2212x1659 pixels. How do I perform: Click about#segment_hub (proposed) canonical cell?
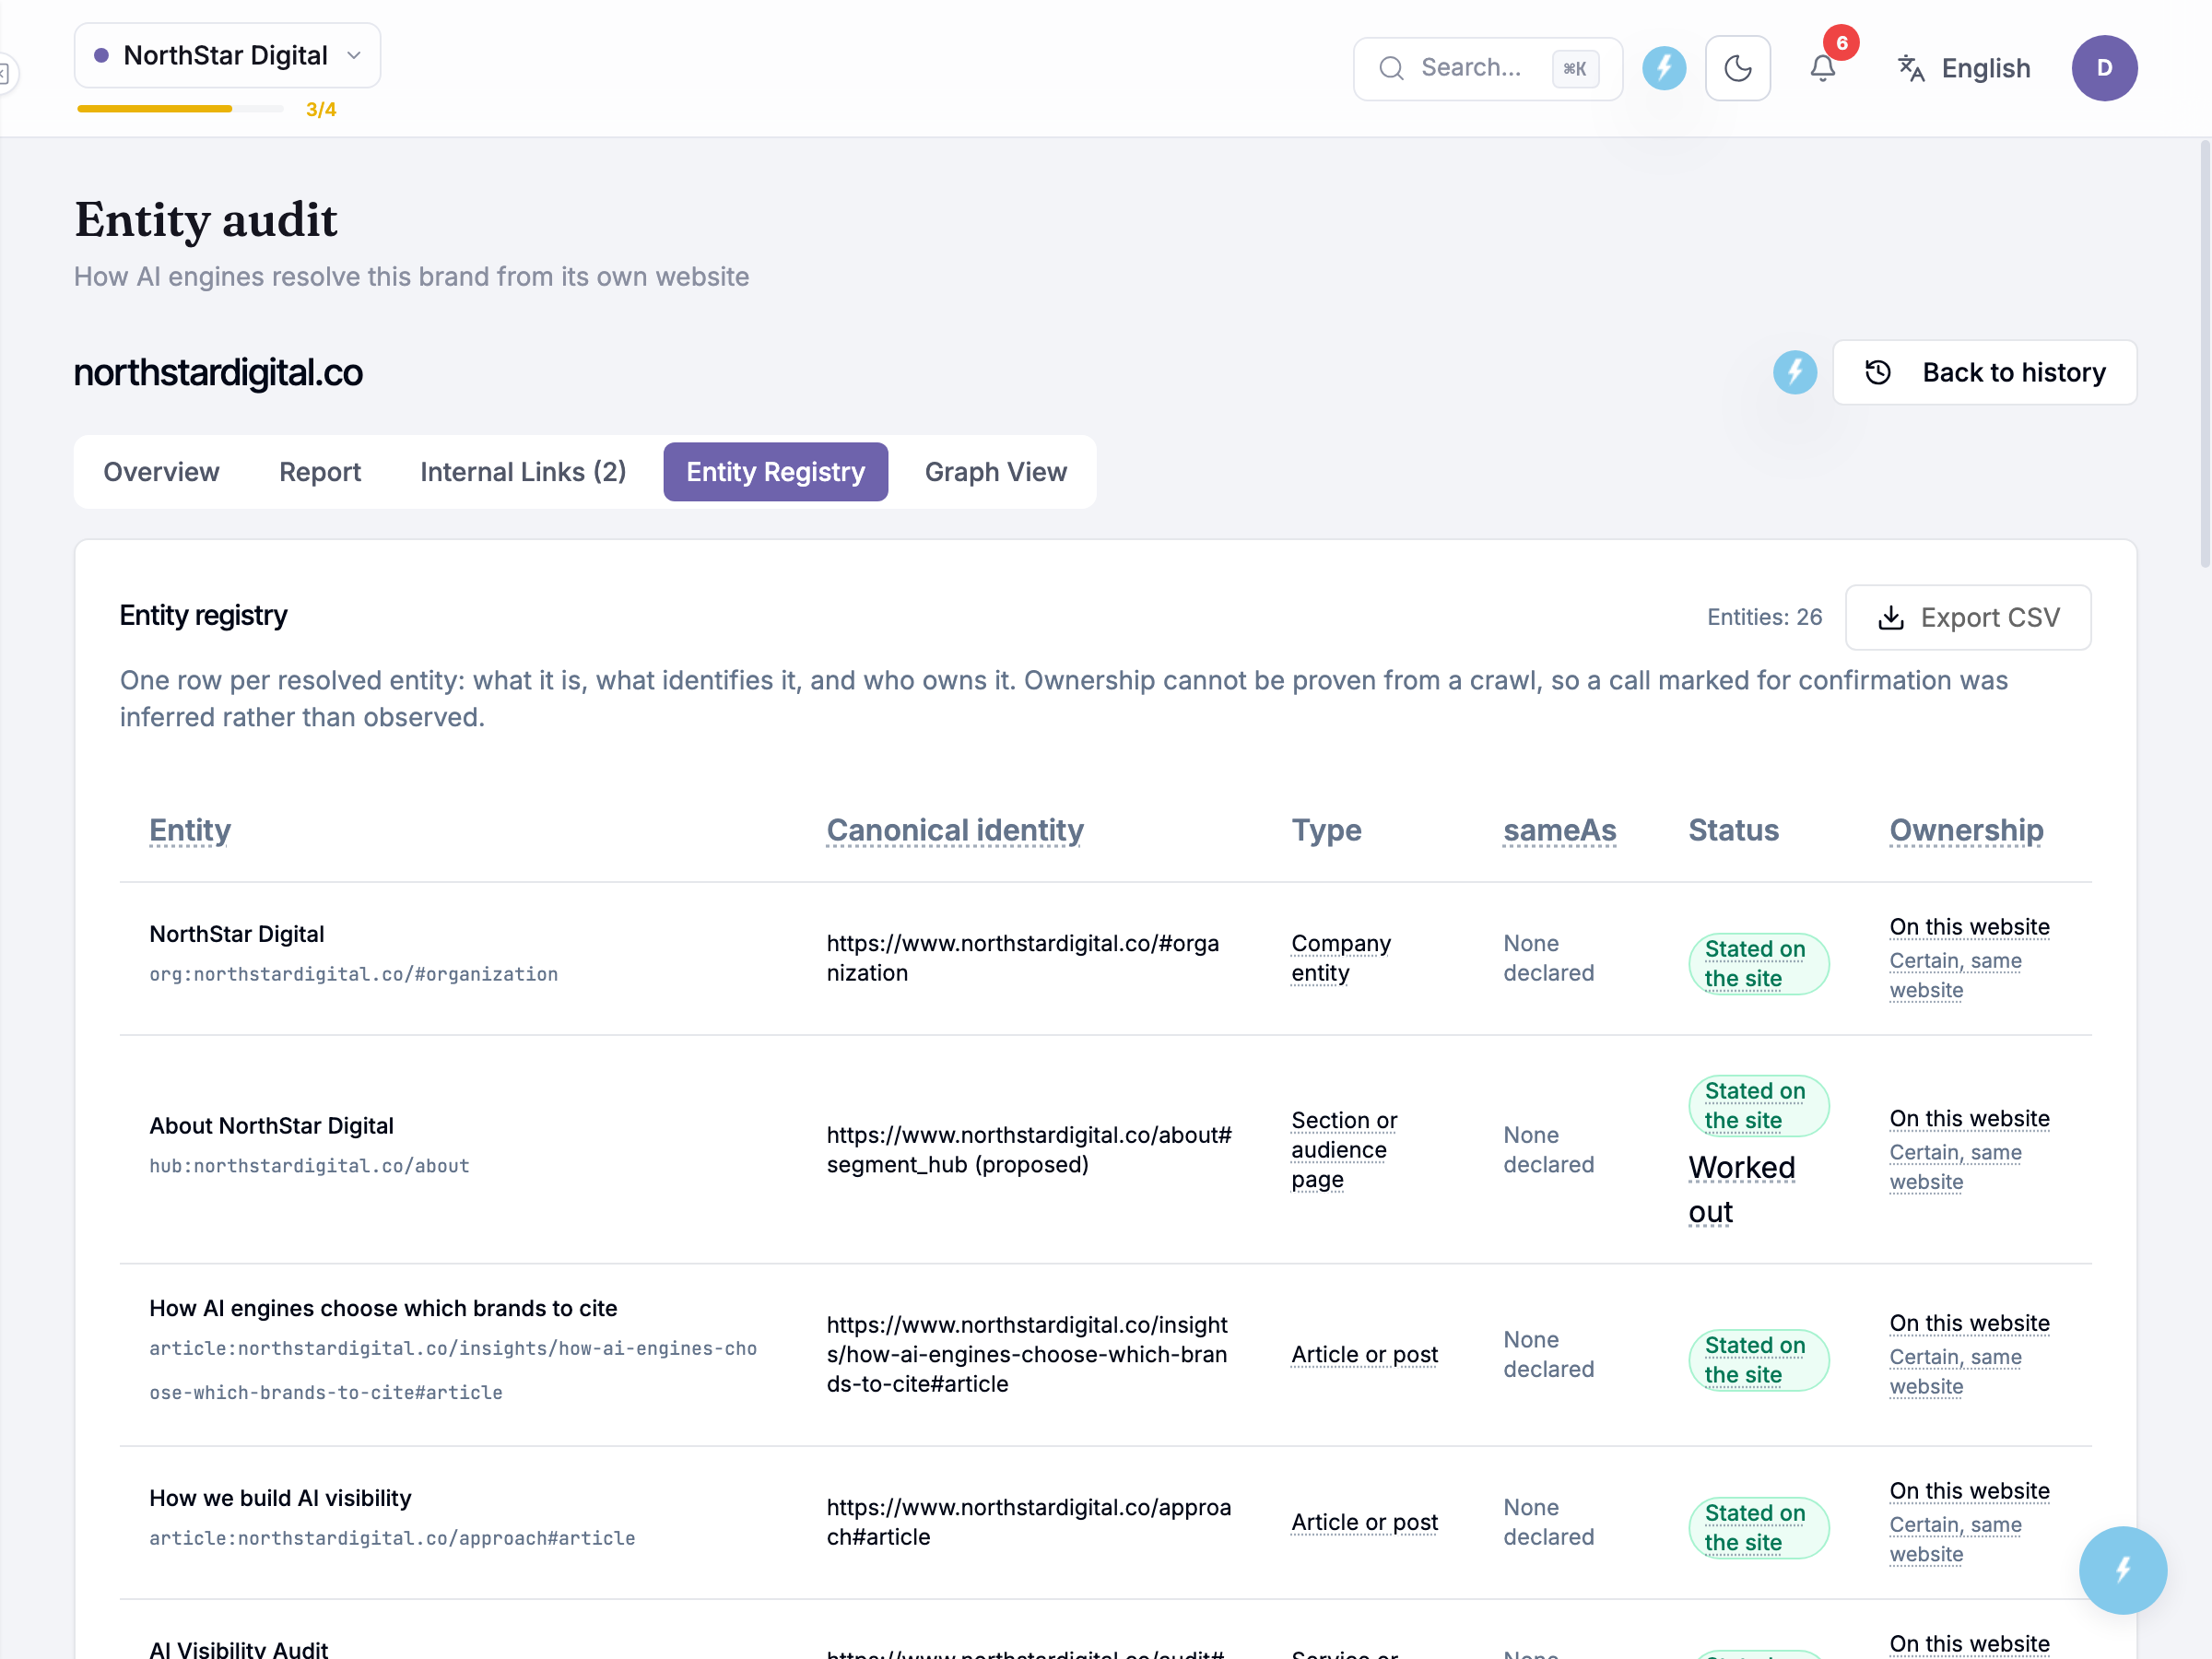click(1028, 1149)
